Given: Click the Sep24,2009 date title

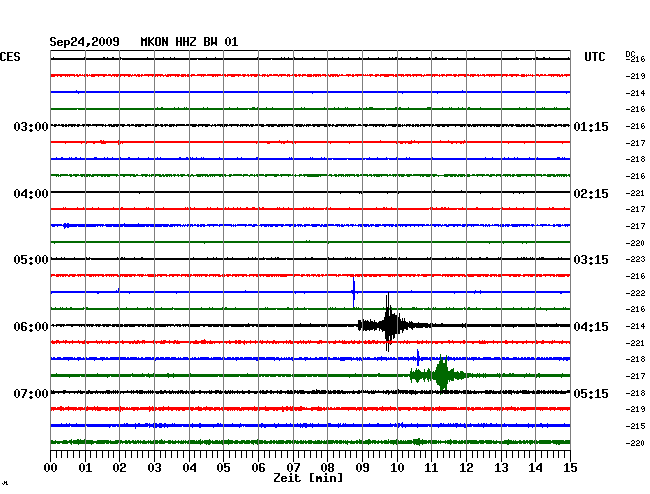Looking at the screenshot, I should [x=84, y=42].
